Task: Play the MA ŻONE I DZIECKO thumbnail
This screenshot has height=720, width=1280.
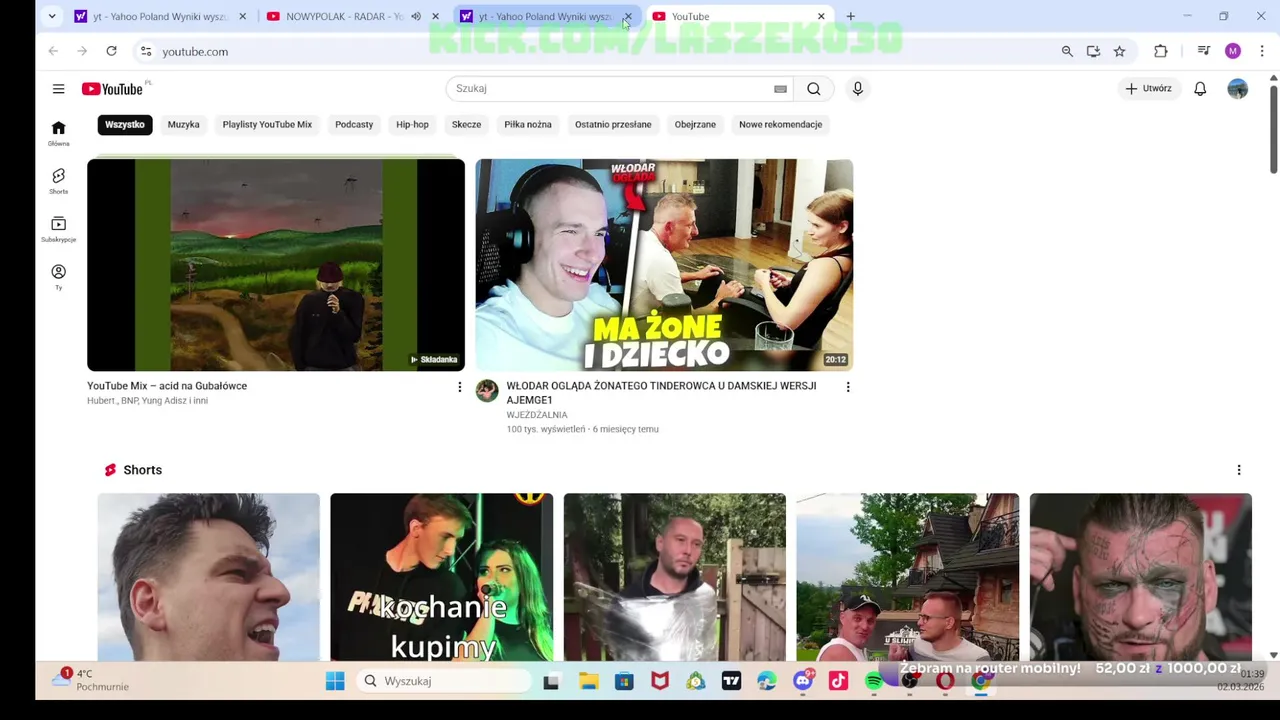Action: pyautogui.click(x=664, y=265)
